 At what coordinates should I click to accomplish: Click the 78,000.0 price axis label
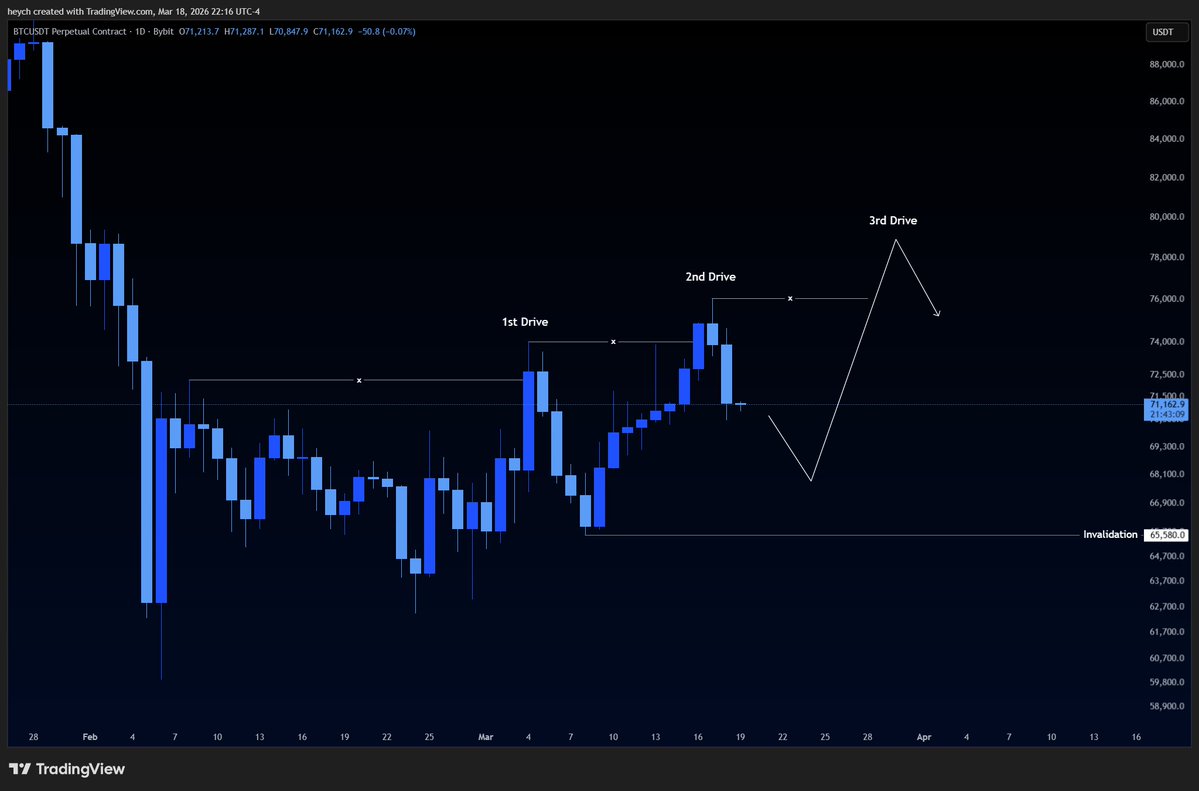tap(1167, 257)
